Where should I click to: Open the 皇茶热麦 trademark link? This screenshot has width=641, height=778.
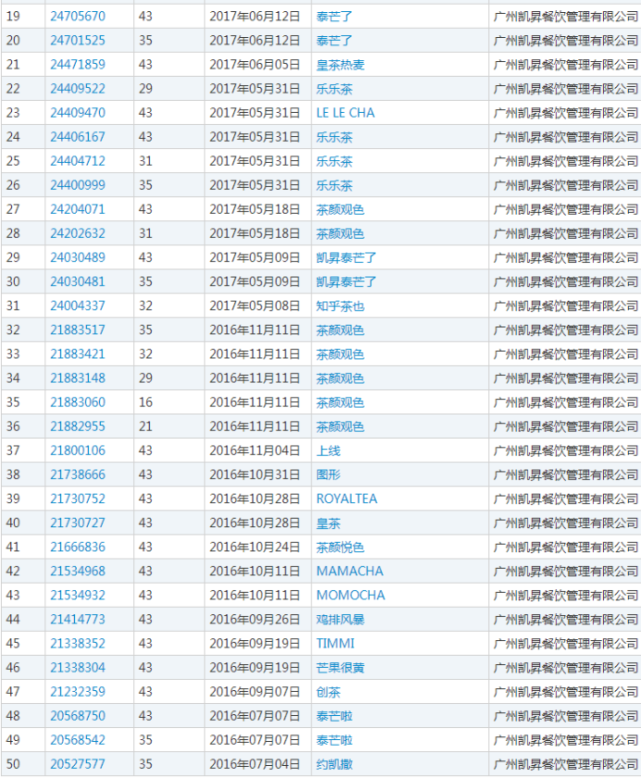pos(340,65)
